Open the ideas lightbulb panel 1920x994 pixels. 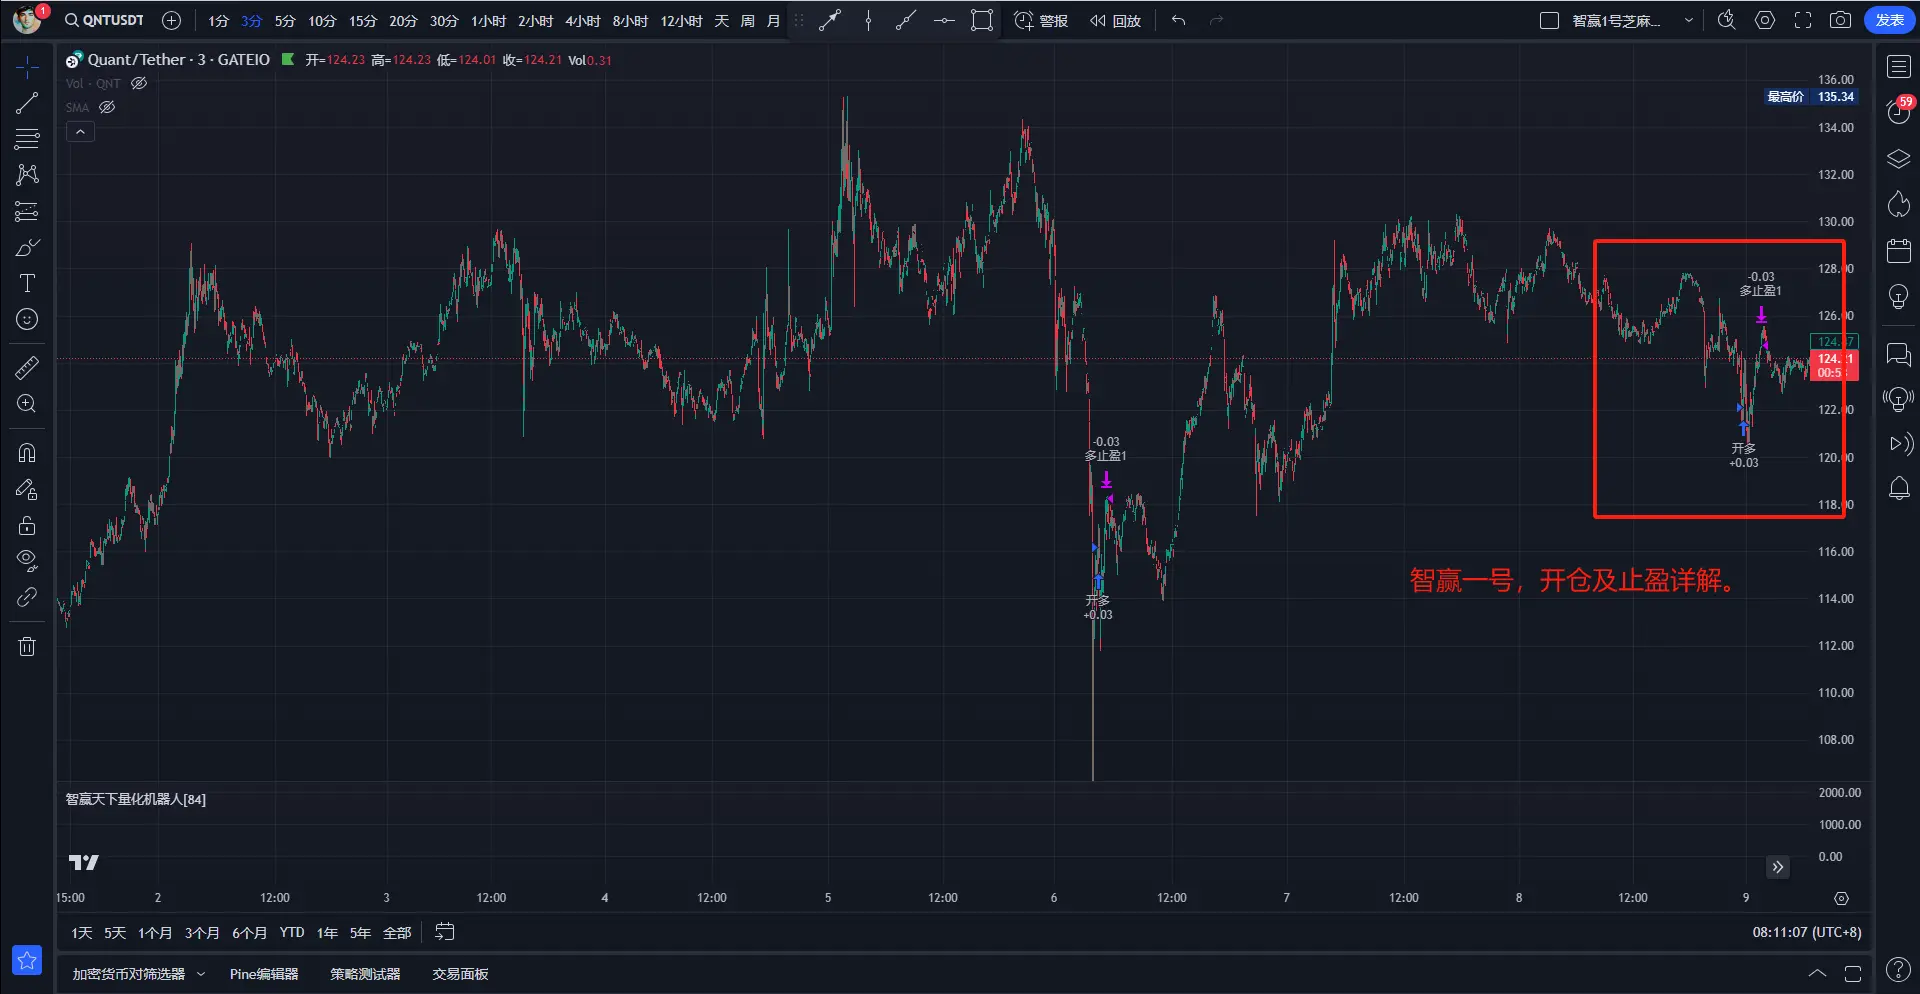(x=1898, y=297)
